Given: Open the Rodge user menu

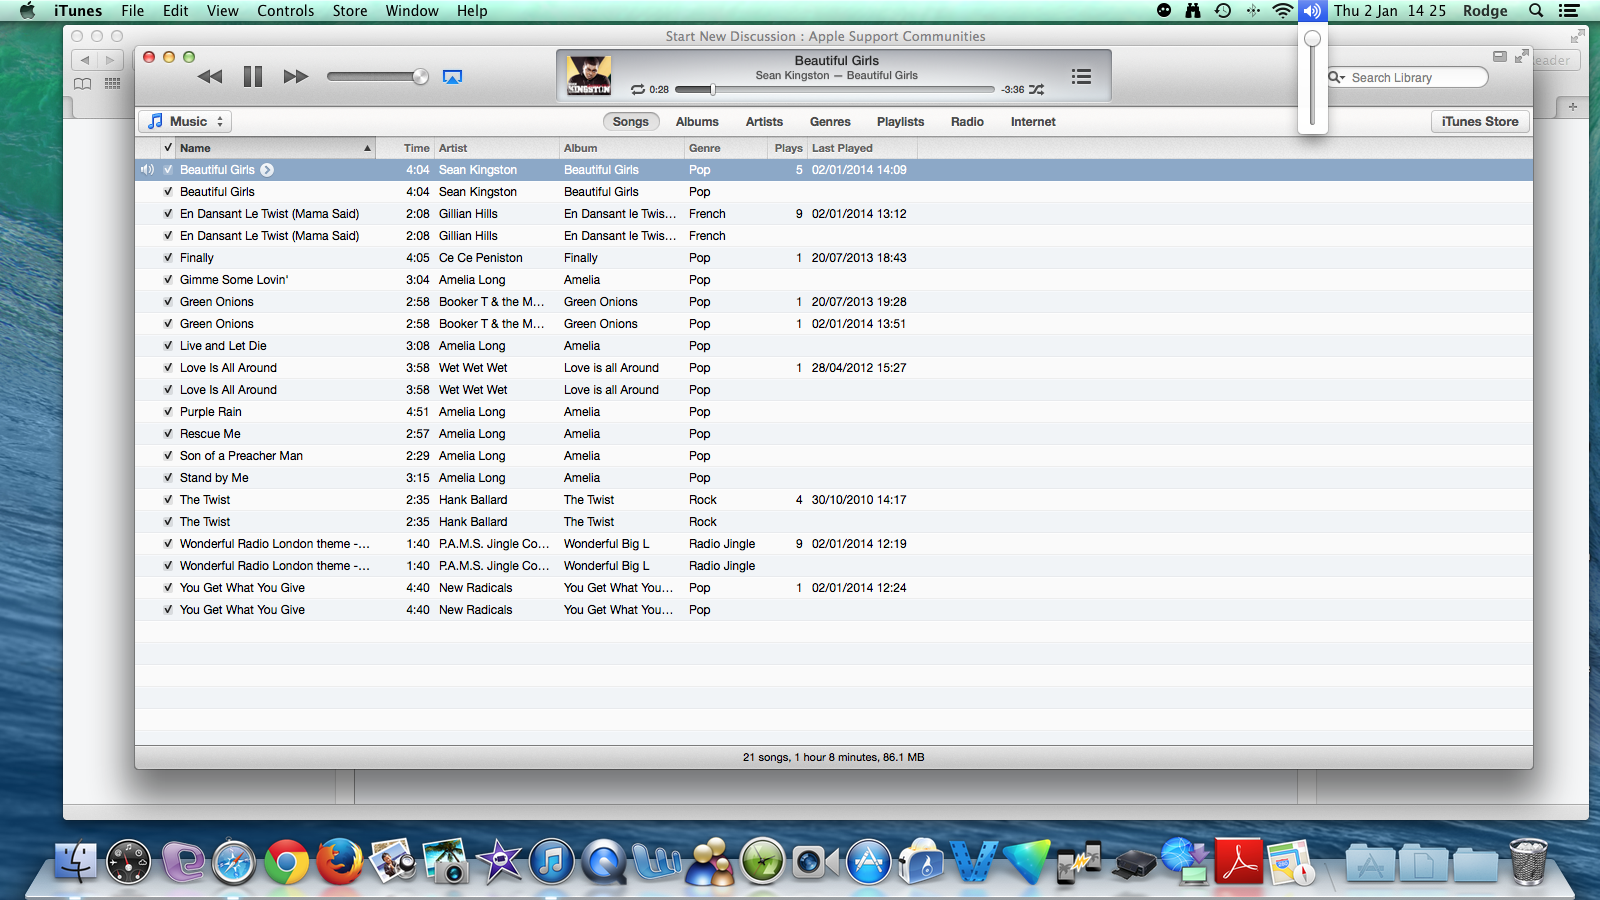Looking at the screenshot, I should coord(1485,11).
